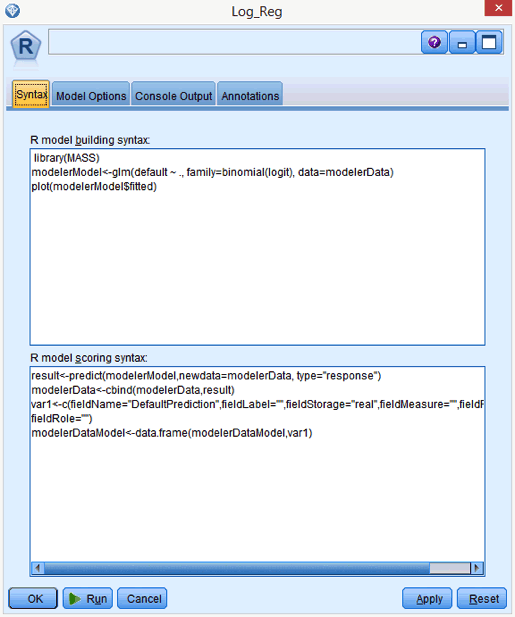Click the R node pentagon icon

[26, 47]
